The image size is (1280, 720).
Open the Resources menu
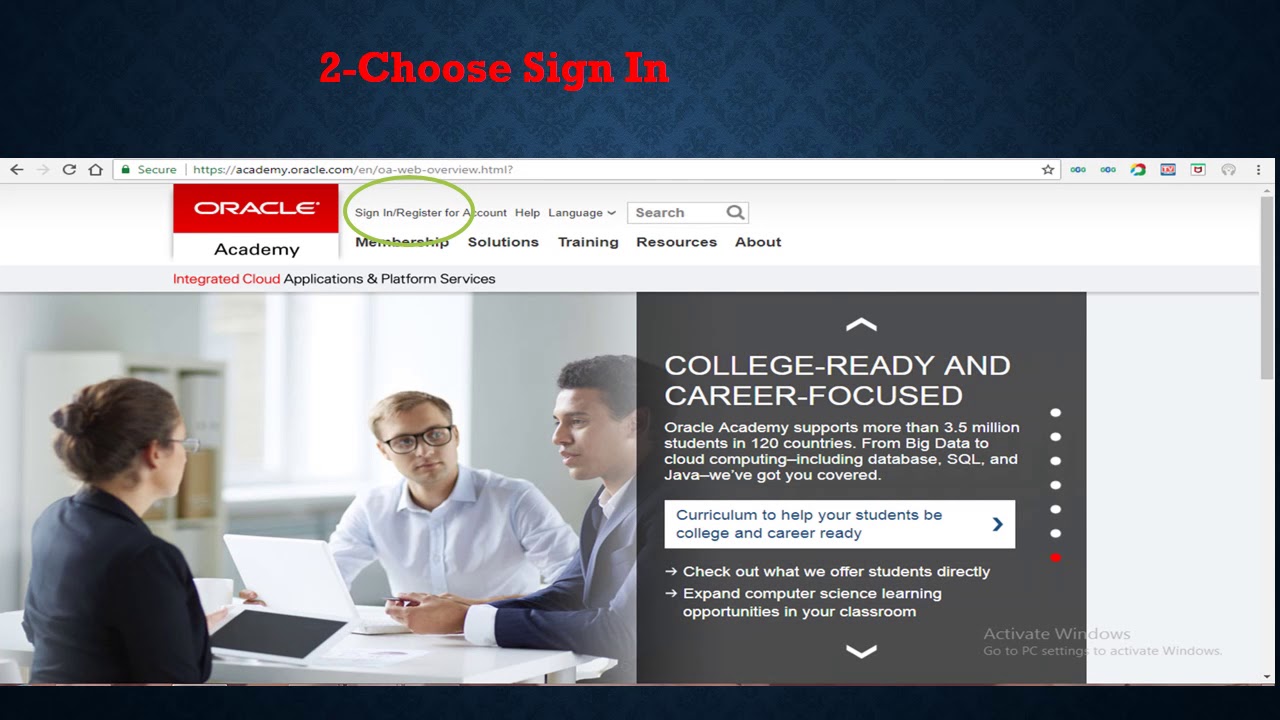[676, 242]
